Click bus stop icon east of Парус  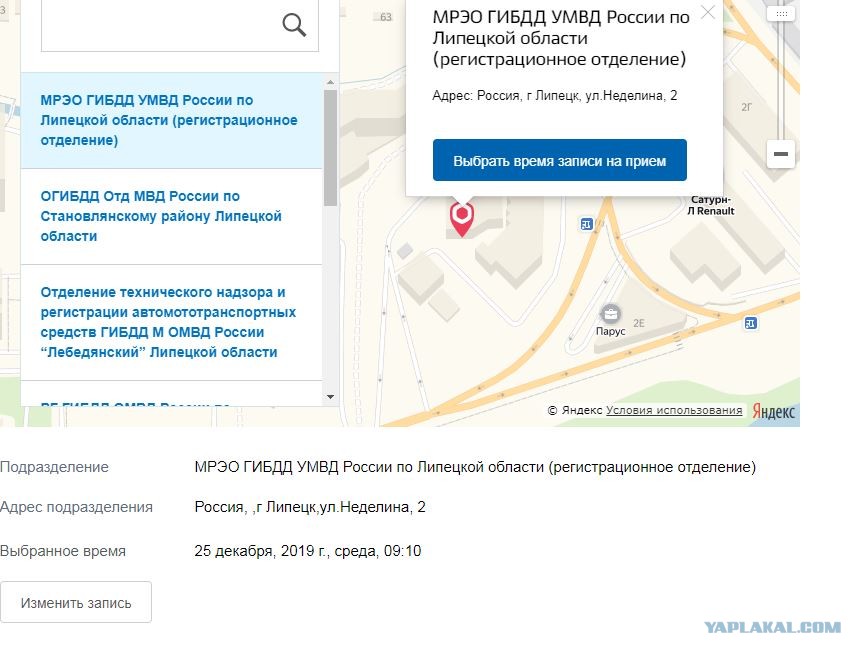coord(750,323)
